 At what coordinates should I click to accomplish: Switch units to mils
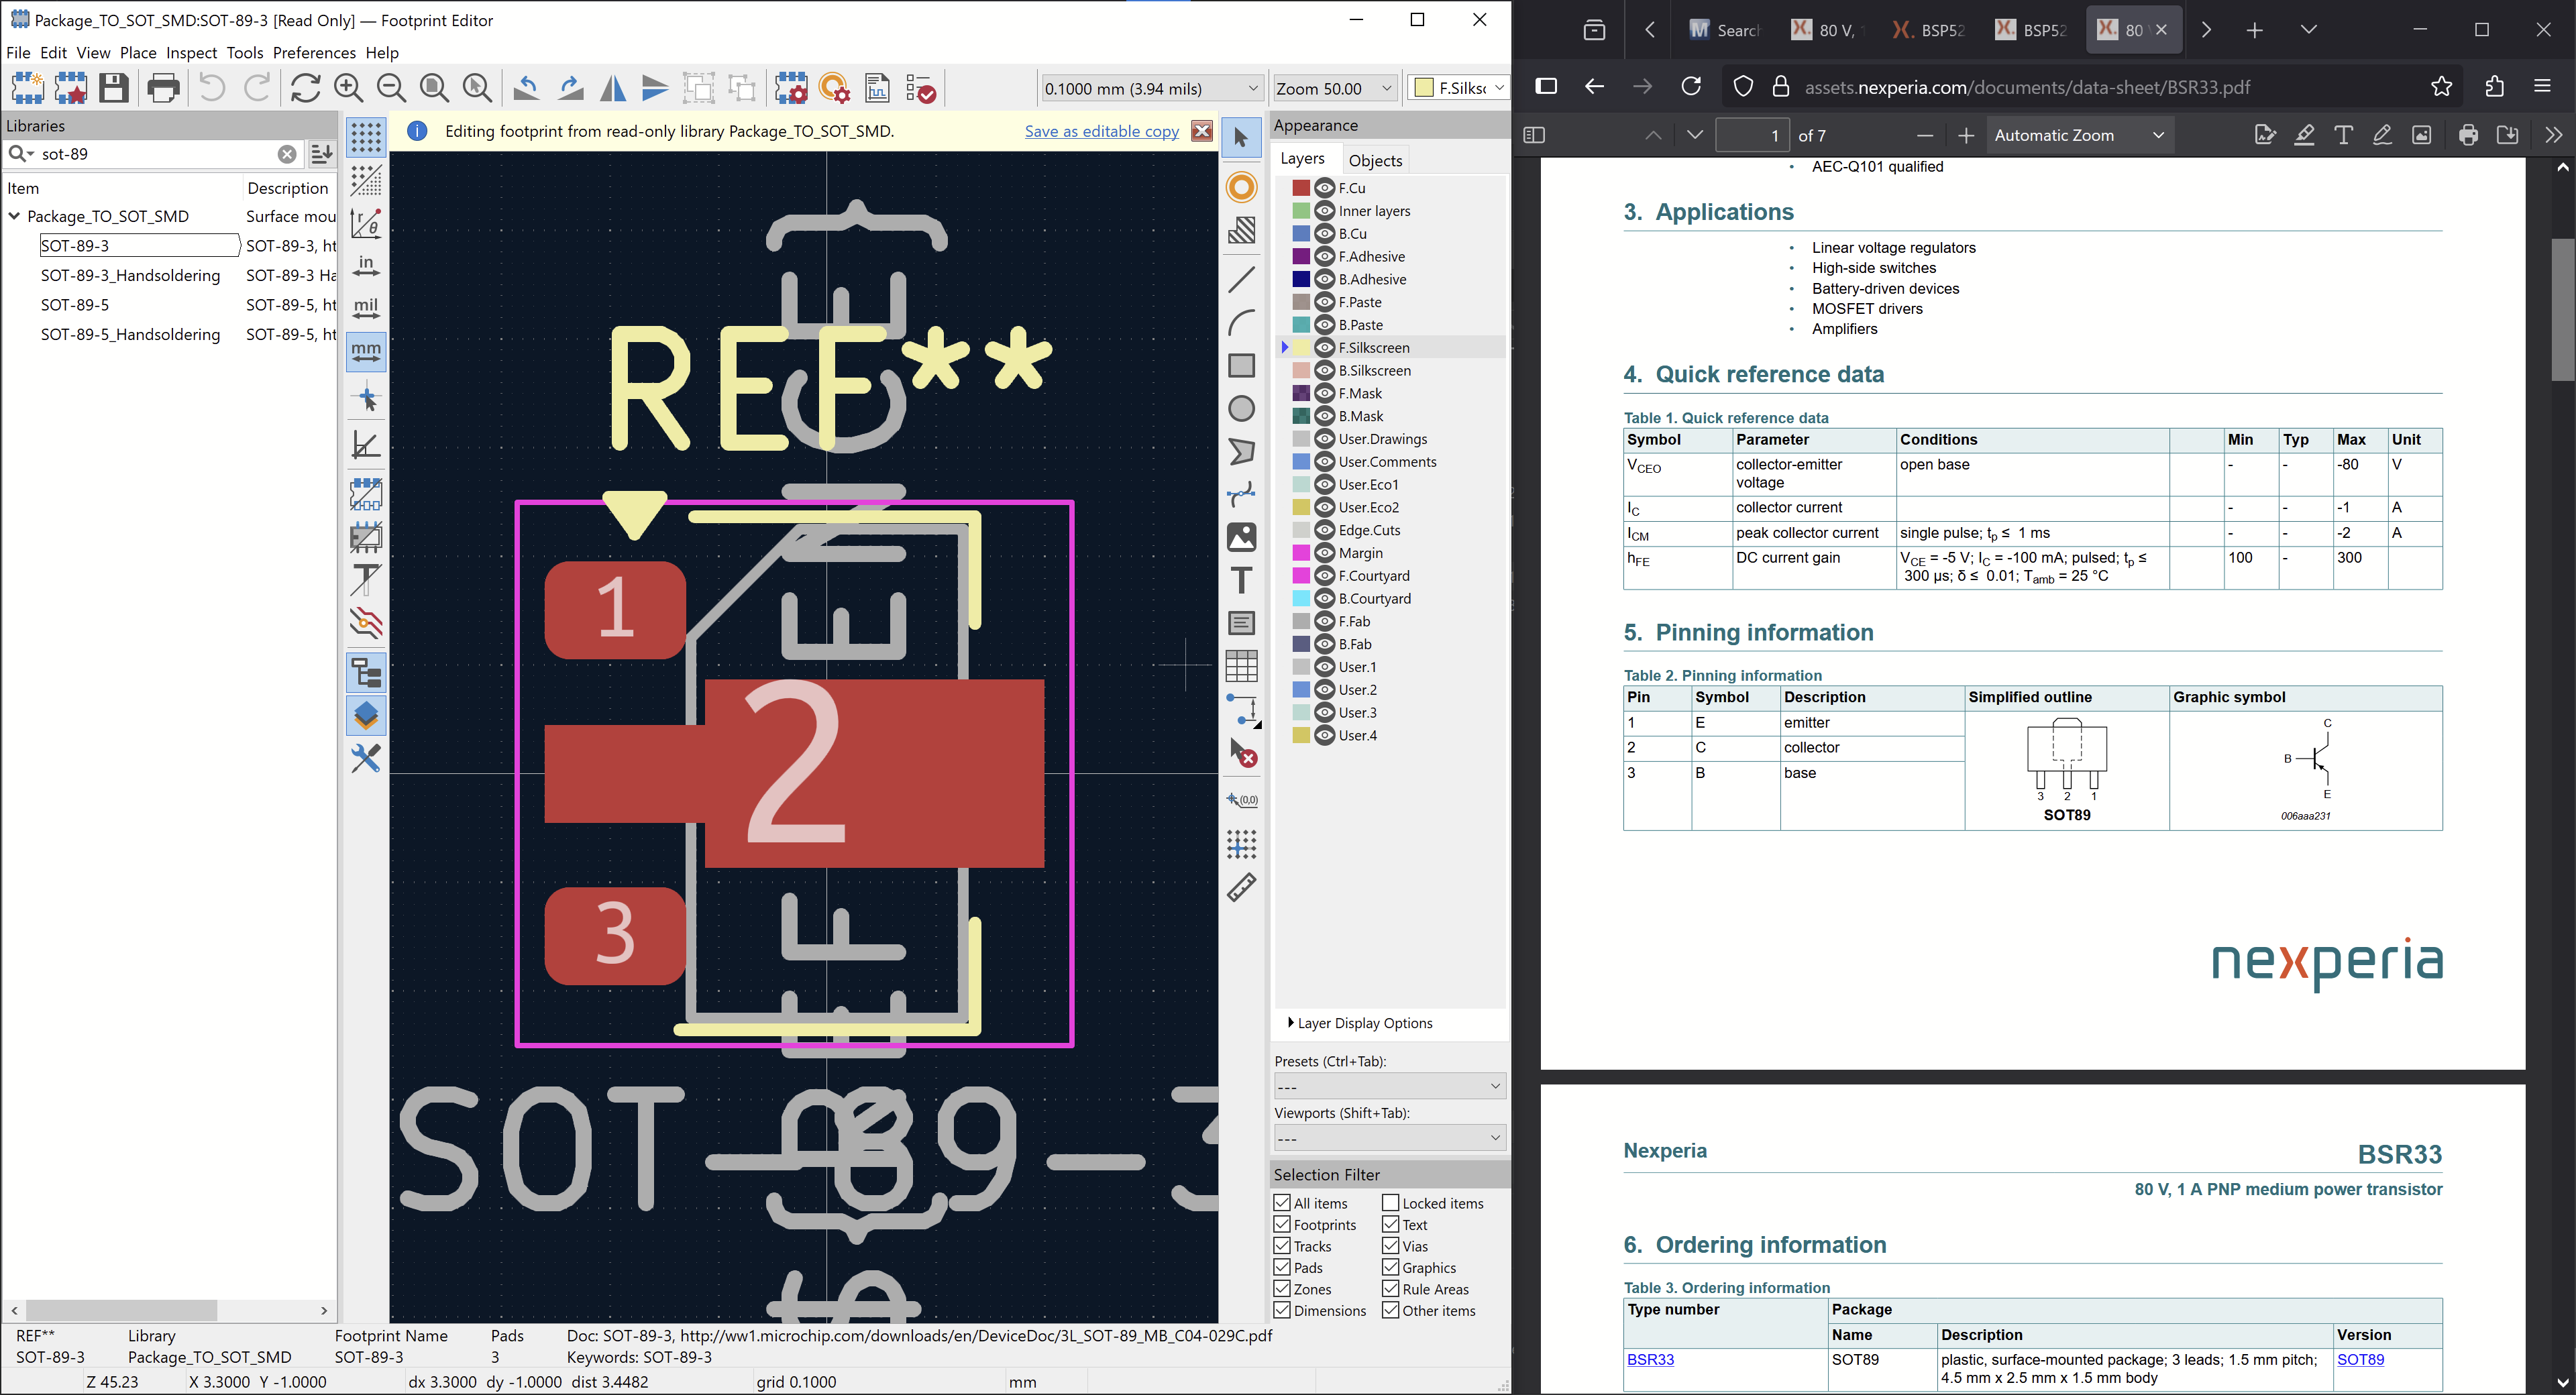pyautogui.click(x=366, y=309)
